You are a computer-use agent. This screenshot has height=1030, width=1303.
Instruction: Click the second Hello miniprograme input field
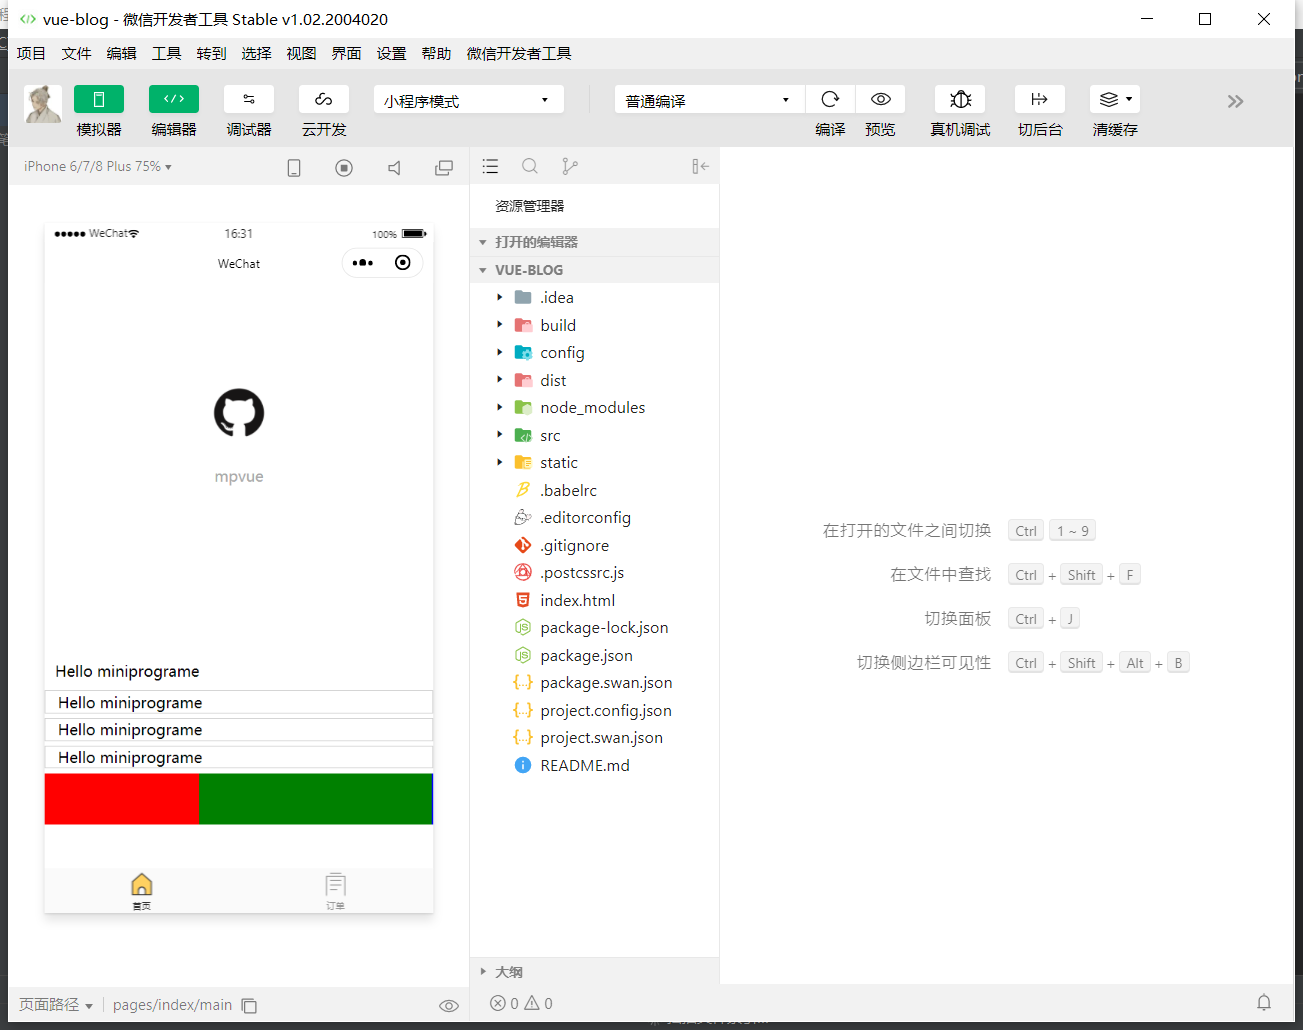pos(238,730)
